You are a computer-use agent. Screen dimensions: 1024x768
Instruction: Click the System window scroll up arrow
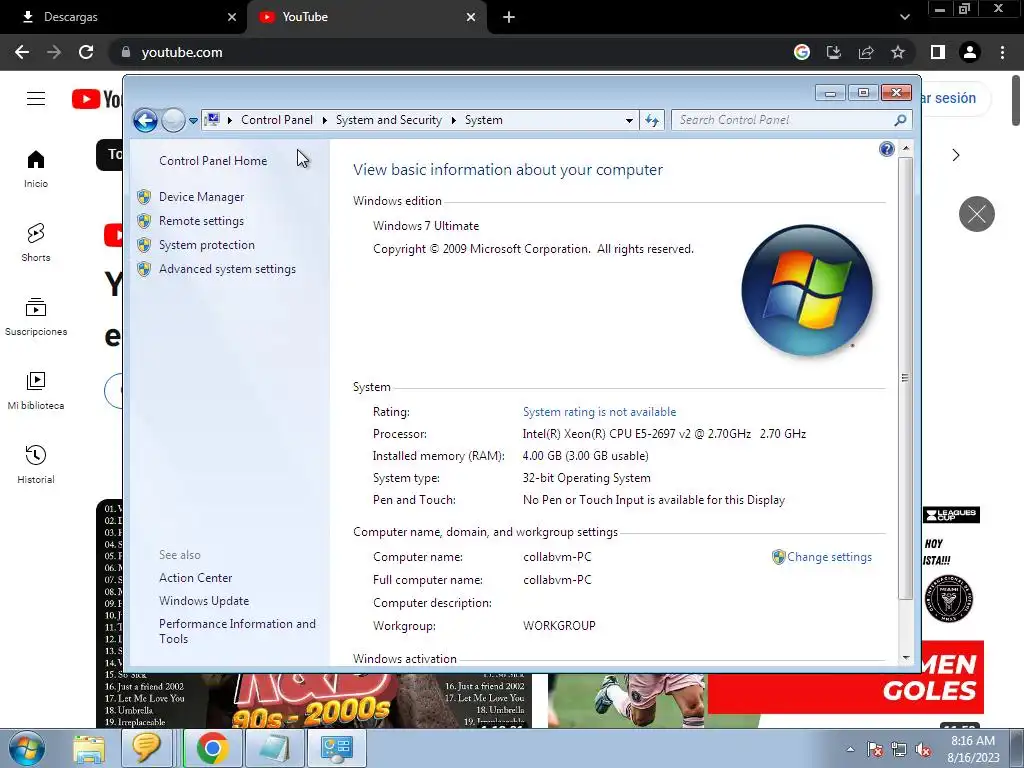[x=905, y=148]
